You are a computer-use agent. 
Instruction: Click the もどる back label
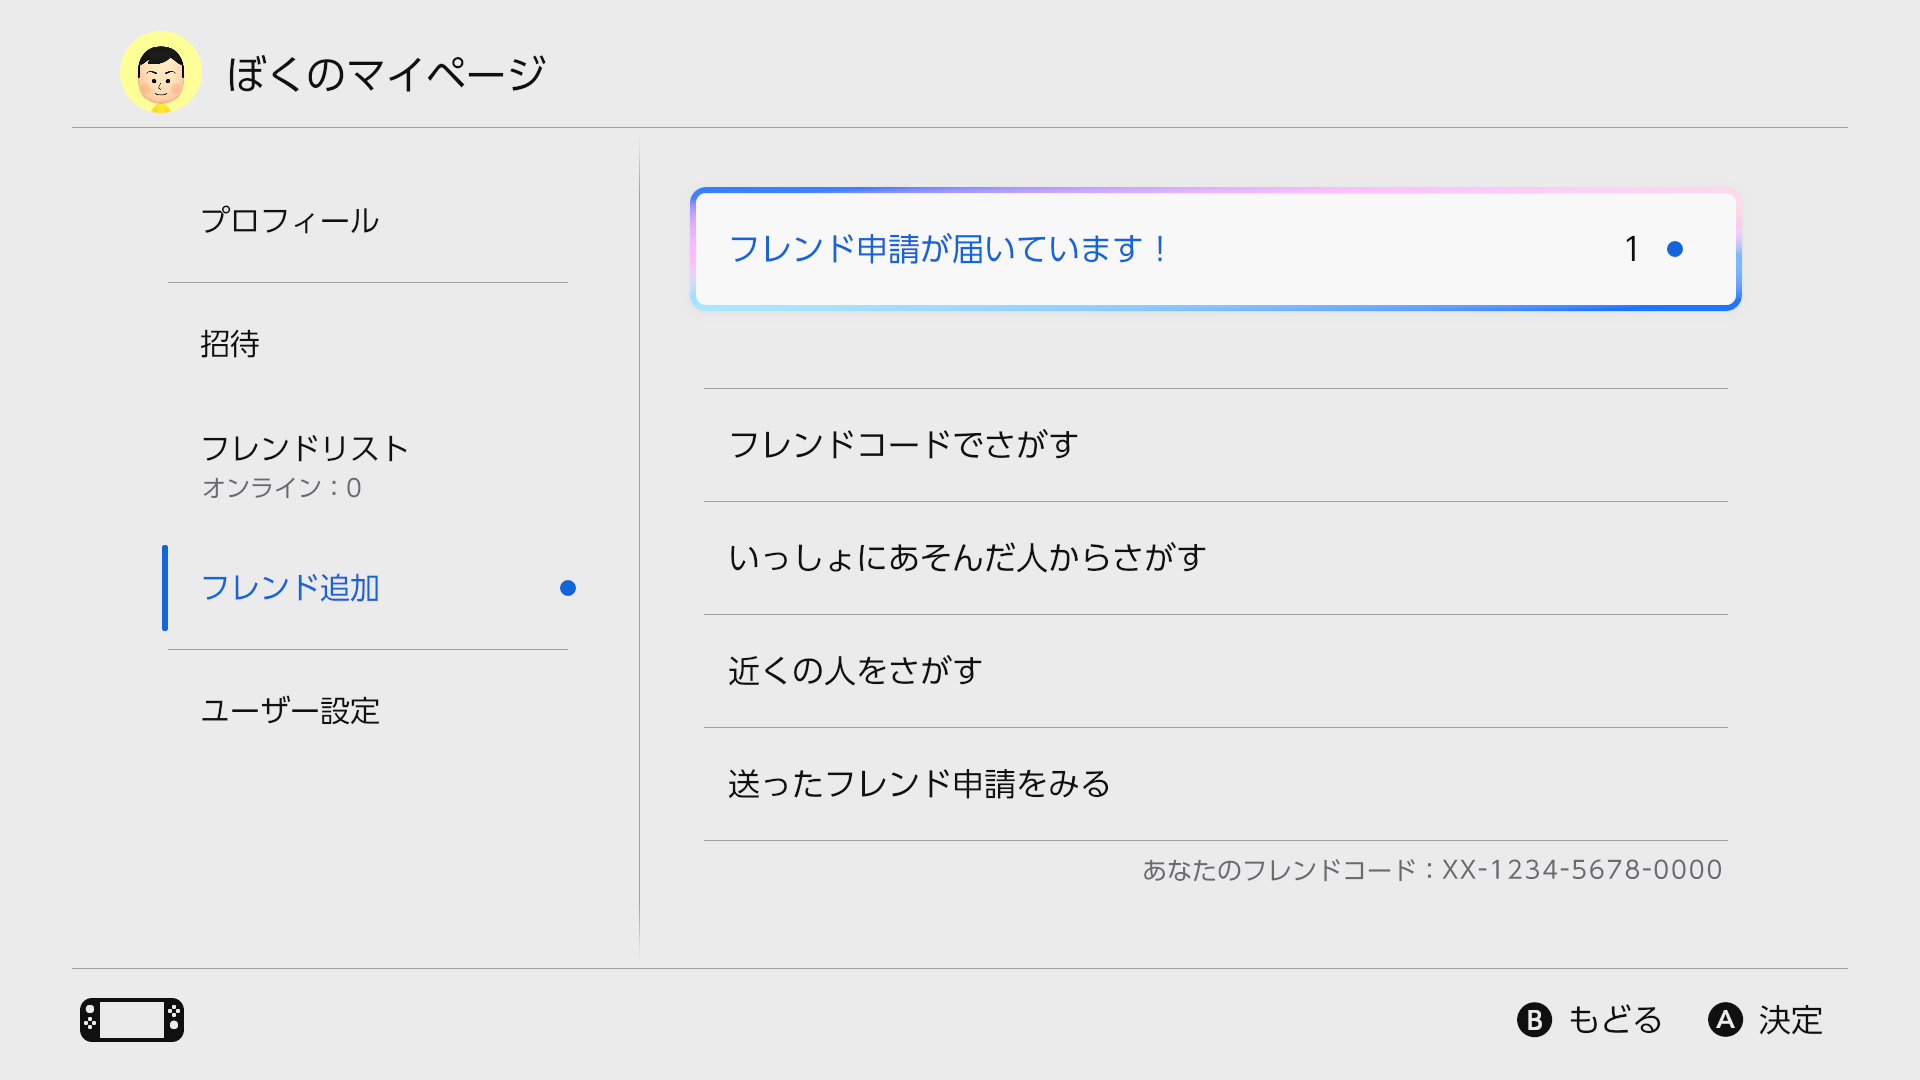click(x=1615, y=1020)
